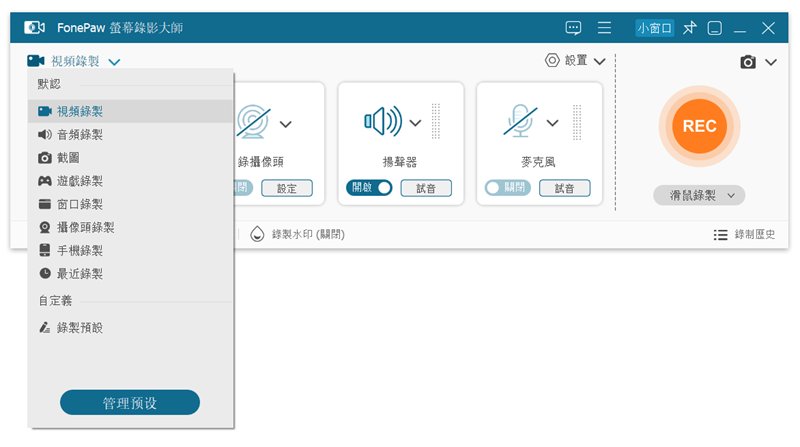The width and height of the screenshot is (800, 447).
Task: Click the speaker 揚聲器 icon
Action: [383, 121]
